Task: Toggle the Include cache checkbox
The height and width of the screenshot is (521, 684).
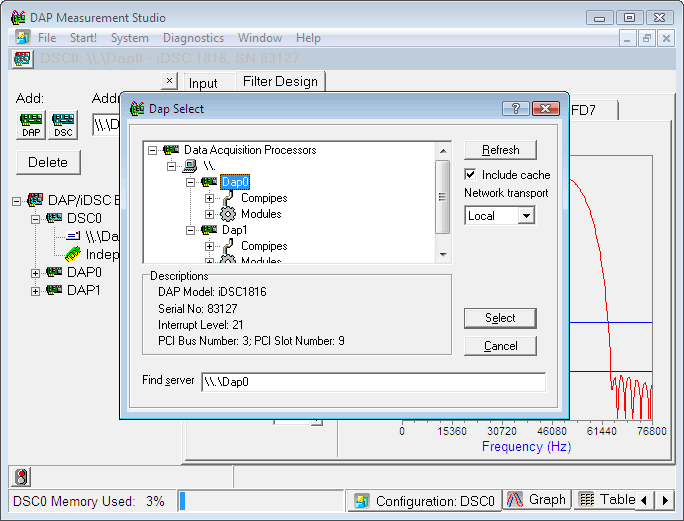Action: click(x=470, y=175)
